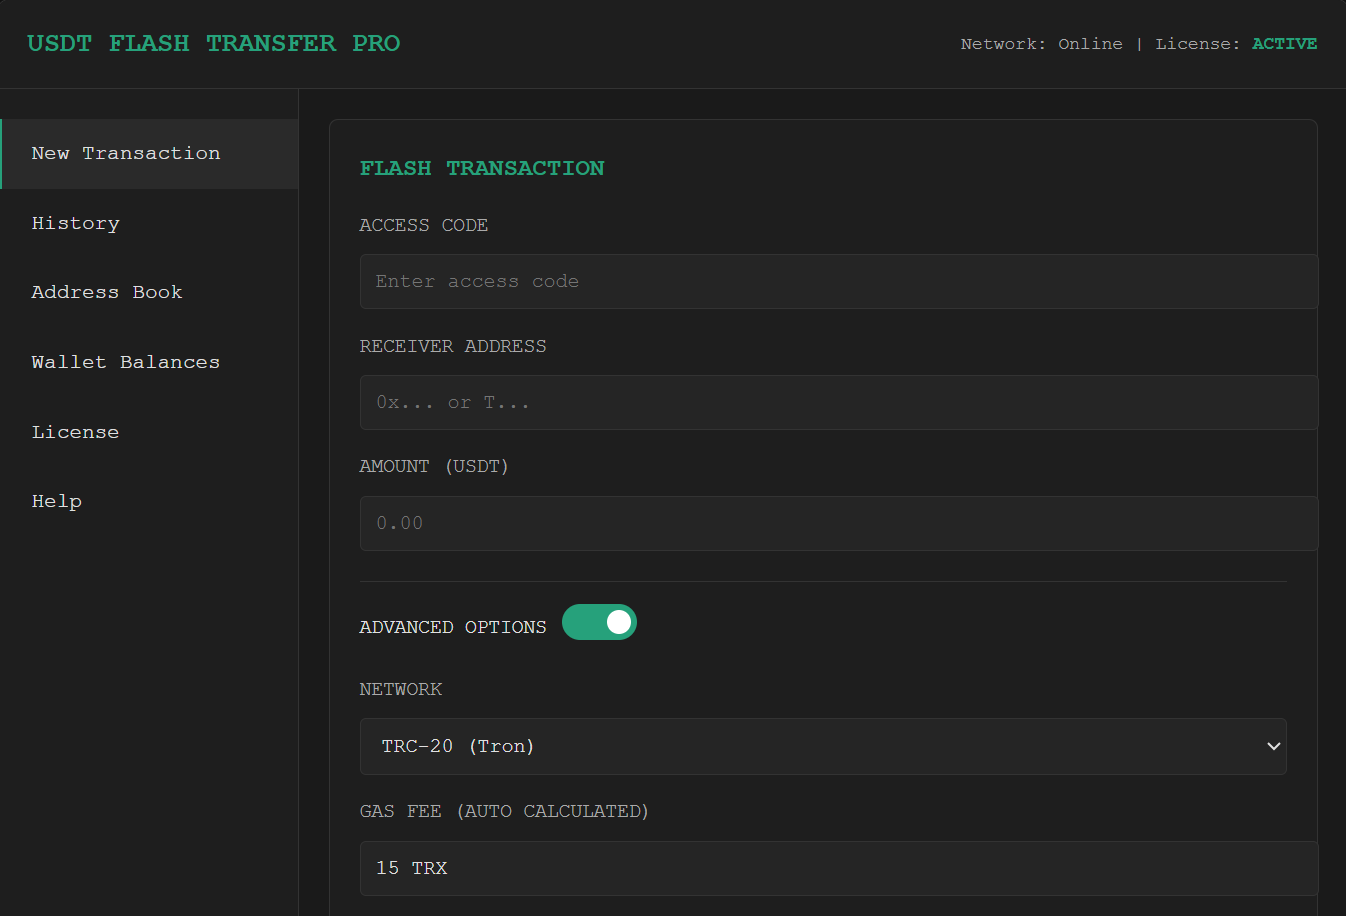Open the TRC-20 (Tron) network dropdown
This screenshot has height=916, width=1346.
pyautogui.click(x=822, y=746)
